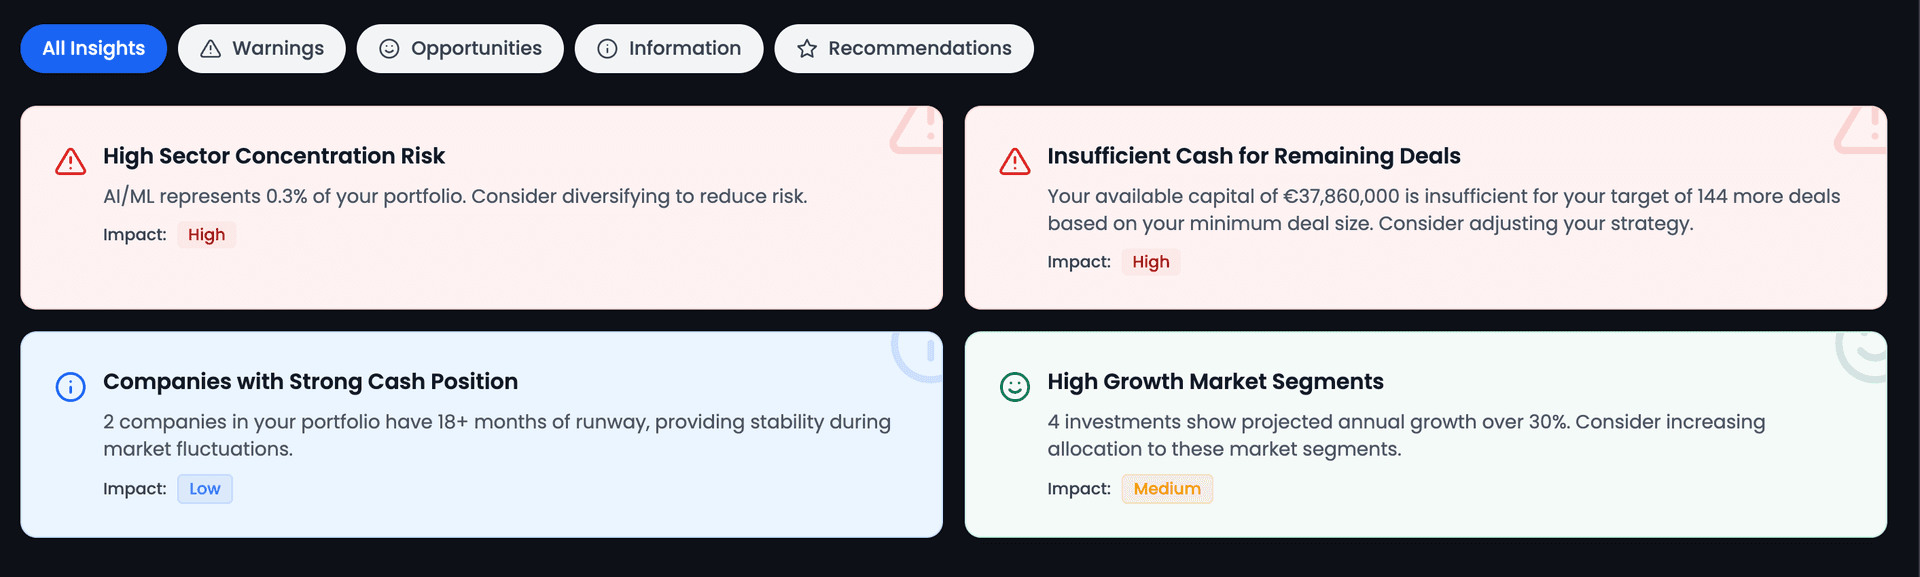Select the All Insights tab
This screenshot has width=1920, height=577.
tap(93, 47)
